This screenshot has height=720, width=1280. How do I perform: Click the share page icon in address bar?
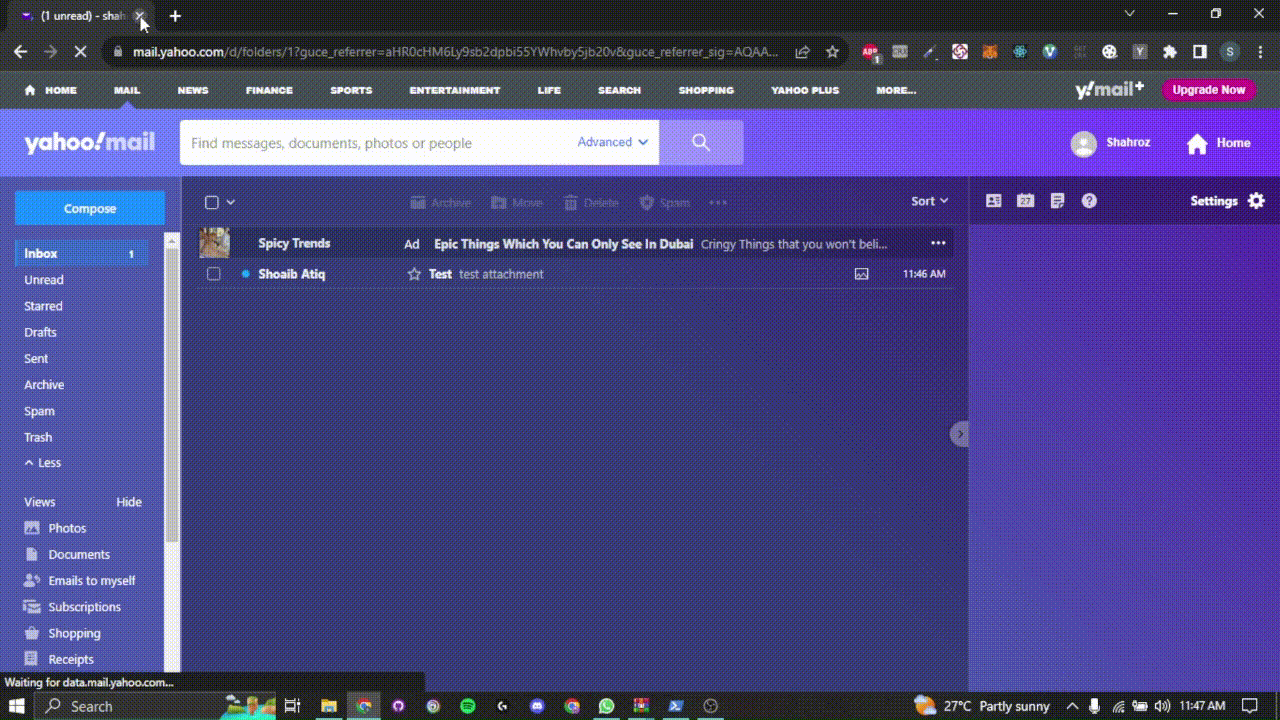(x=802, y=52)
